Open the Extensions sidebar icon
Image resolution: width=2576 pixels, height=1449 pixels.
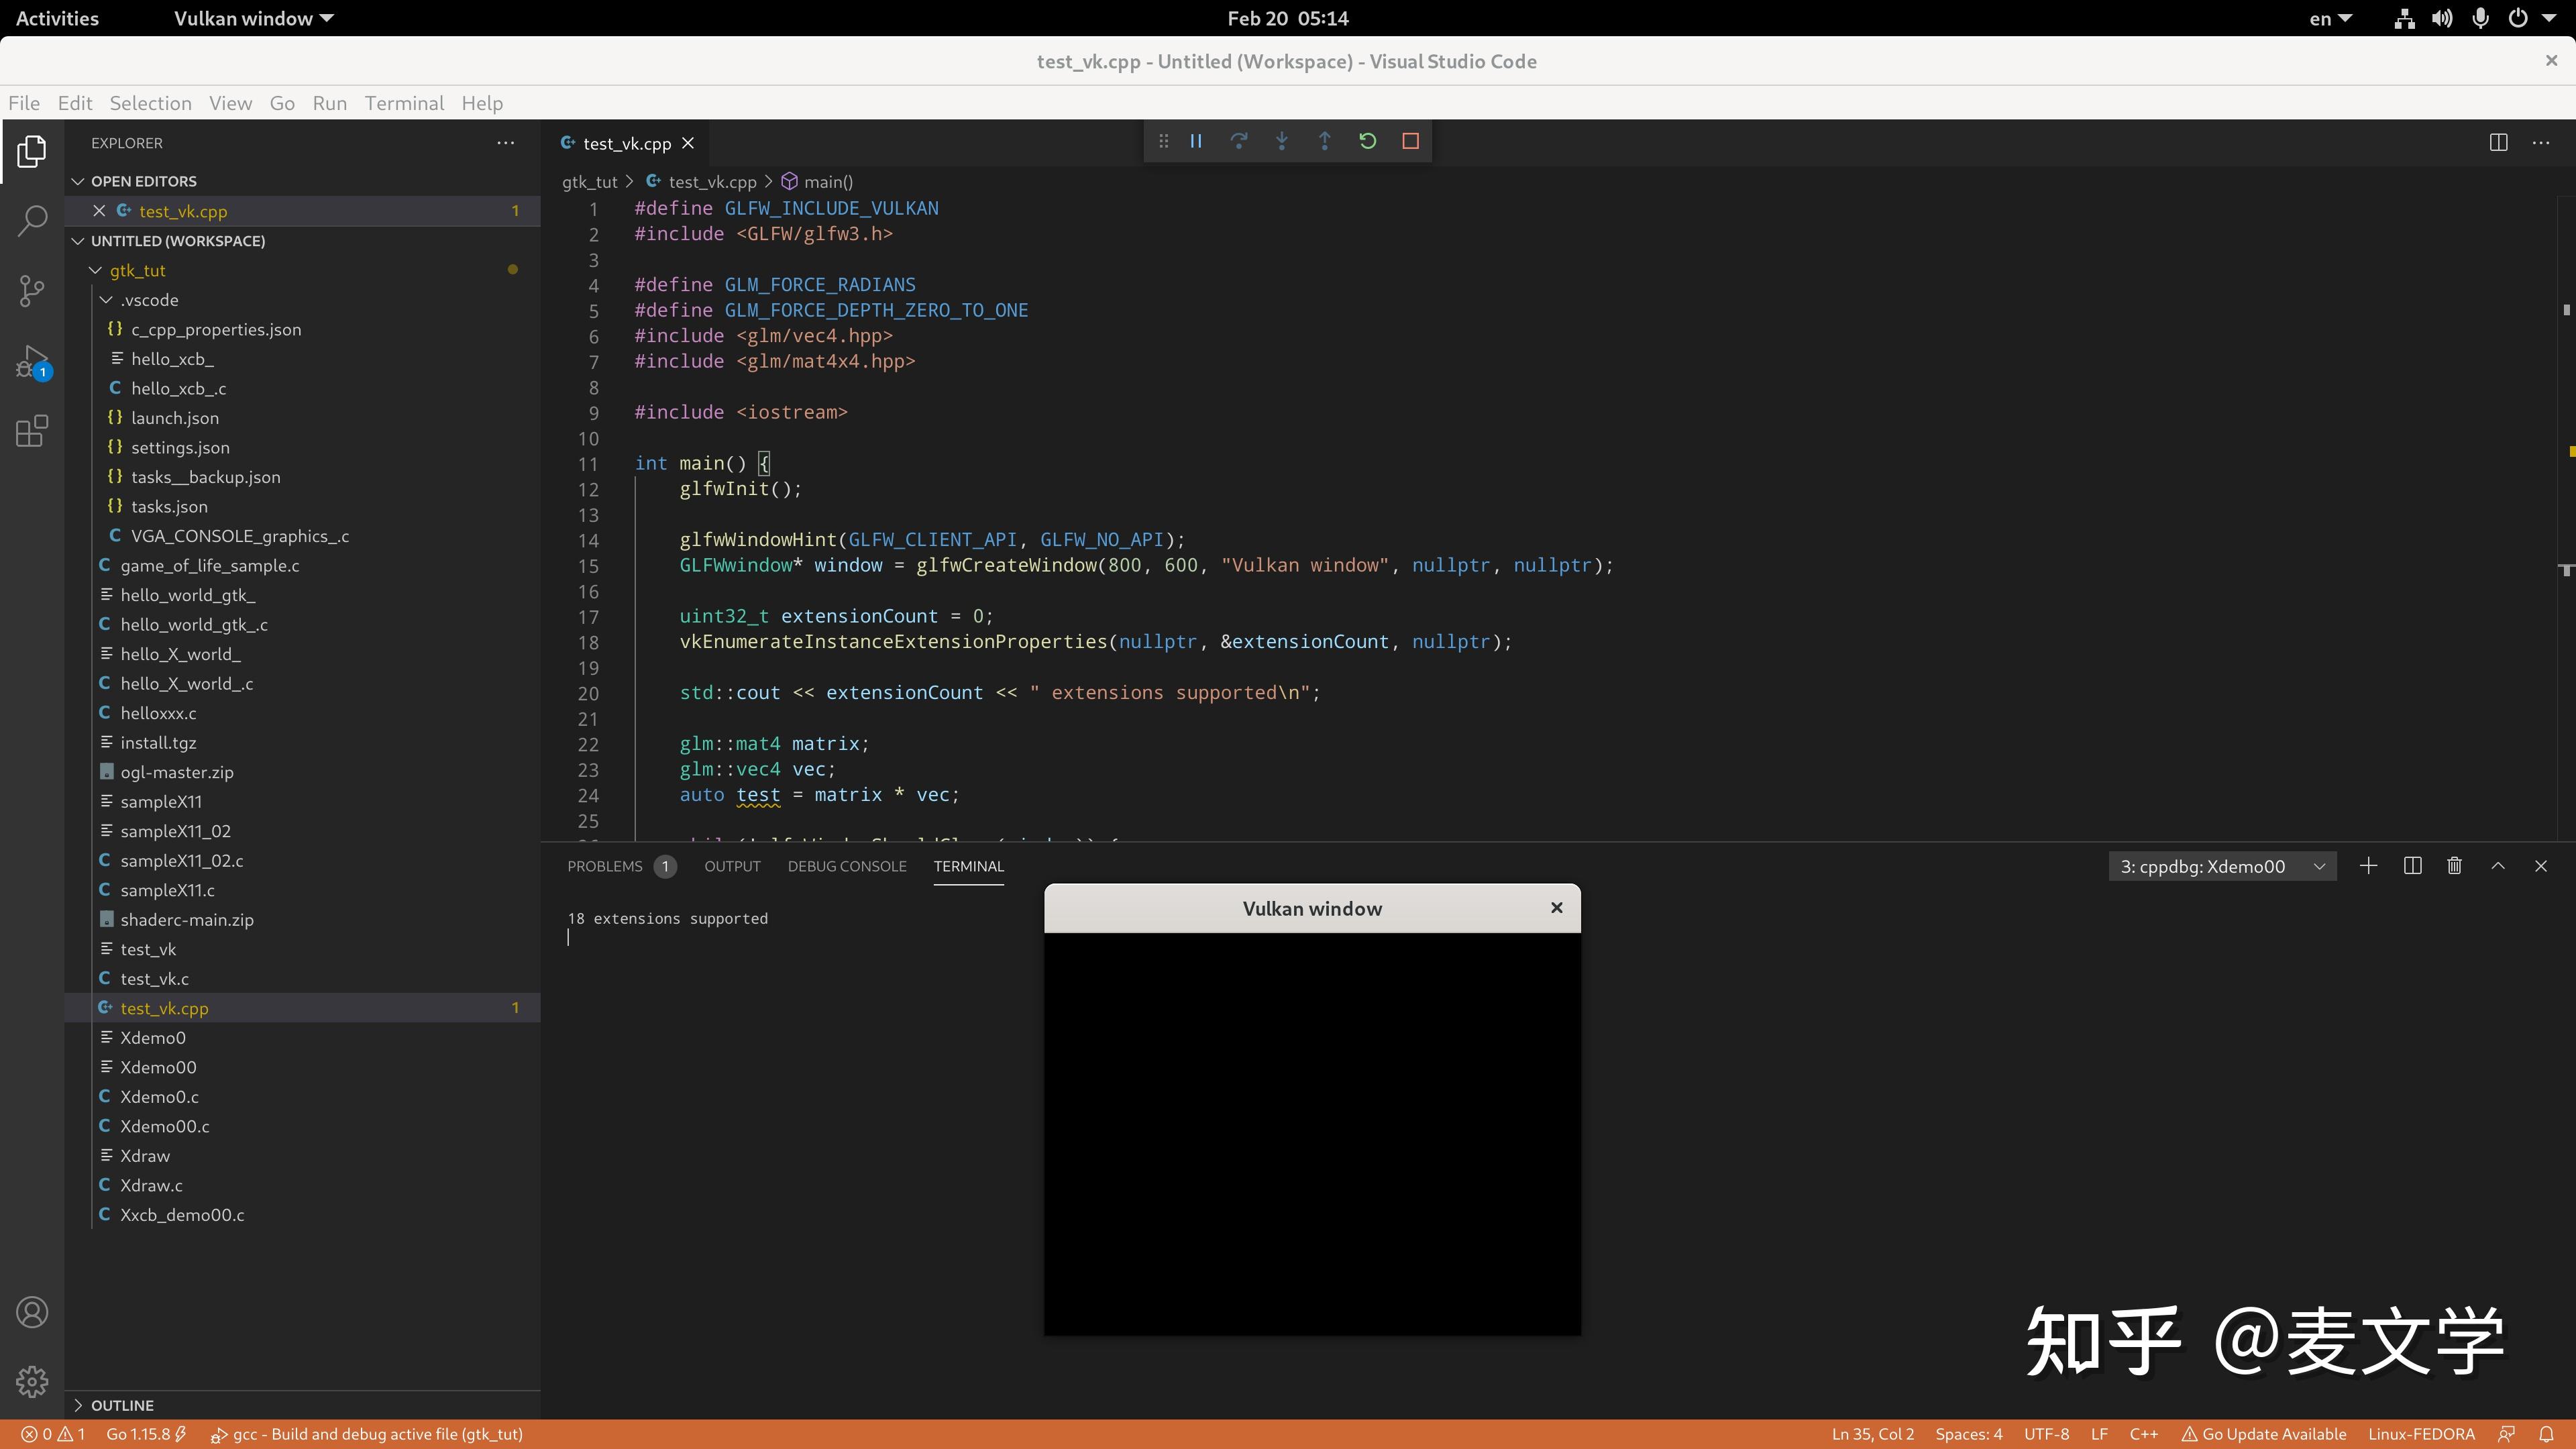click(31, 431)
